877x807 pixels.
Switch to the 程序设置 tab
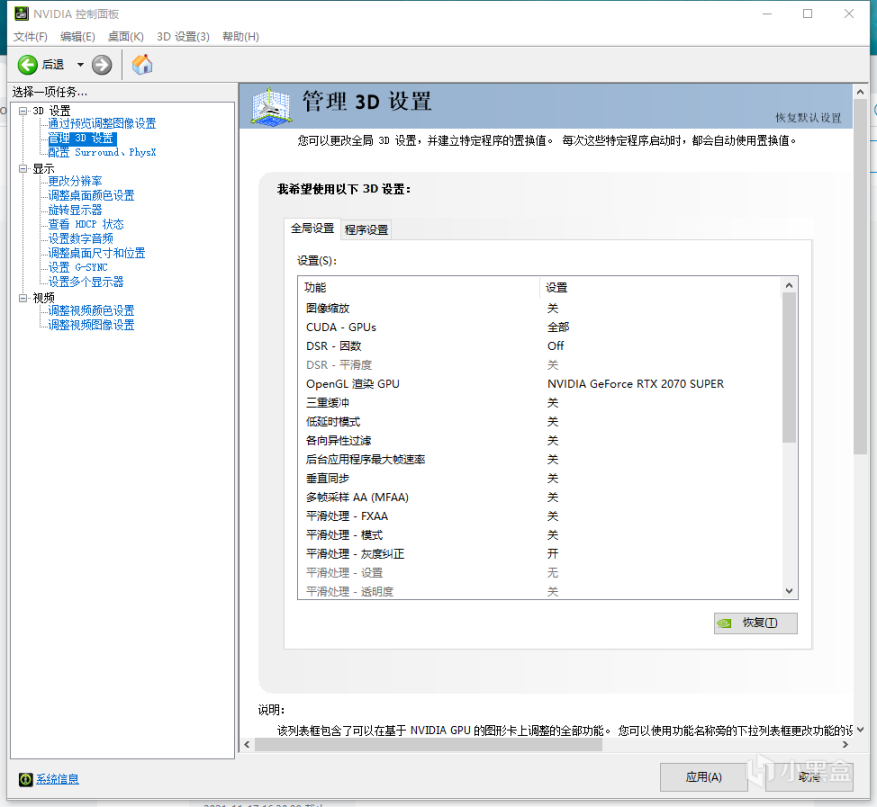click(366, 230)
